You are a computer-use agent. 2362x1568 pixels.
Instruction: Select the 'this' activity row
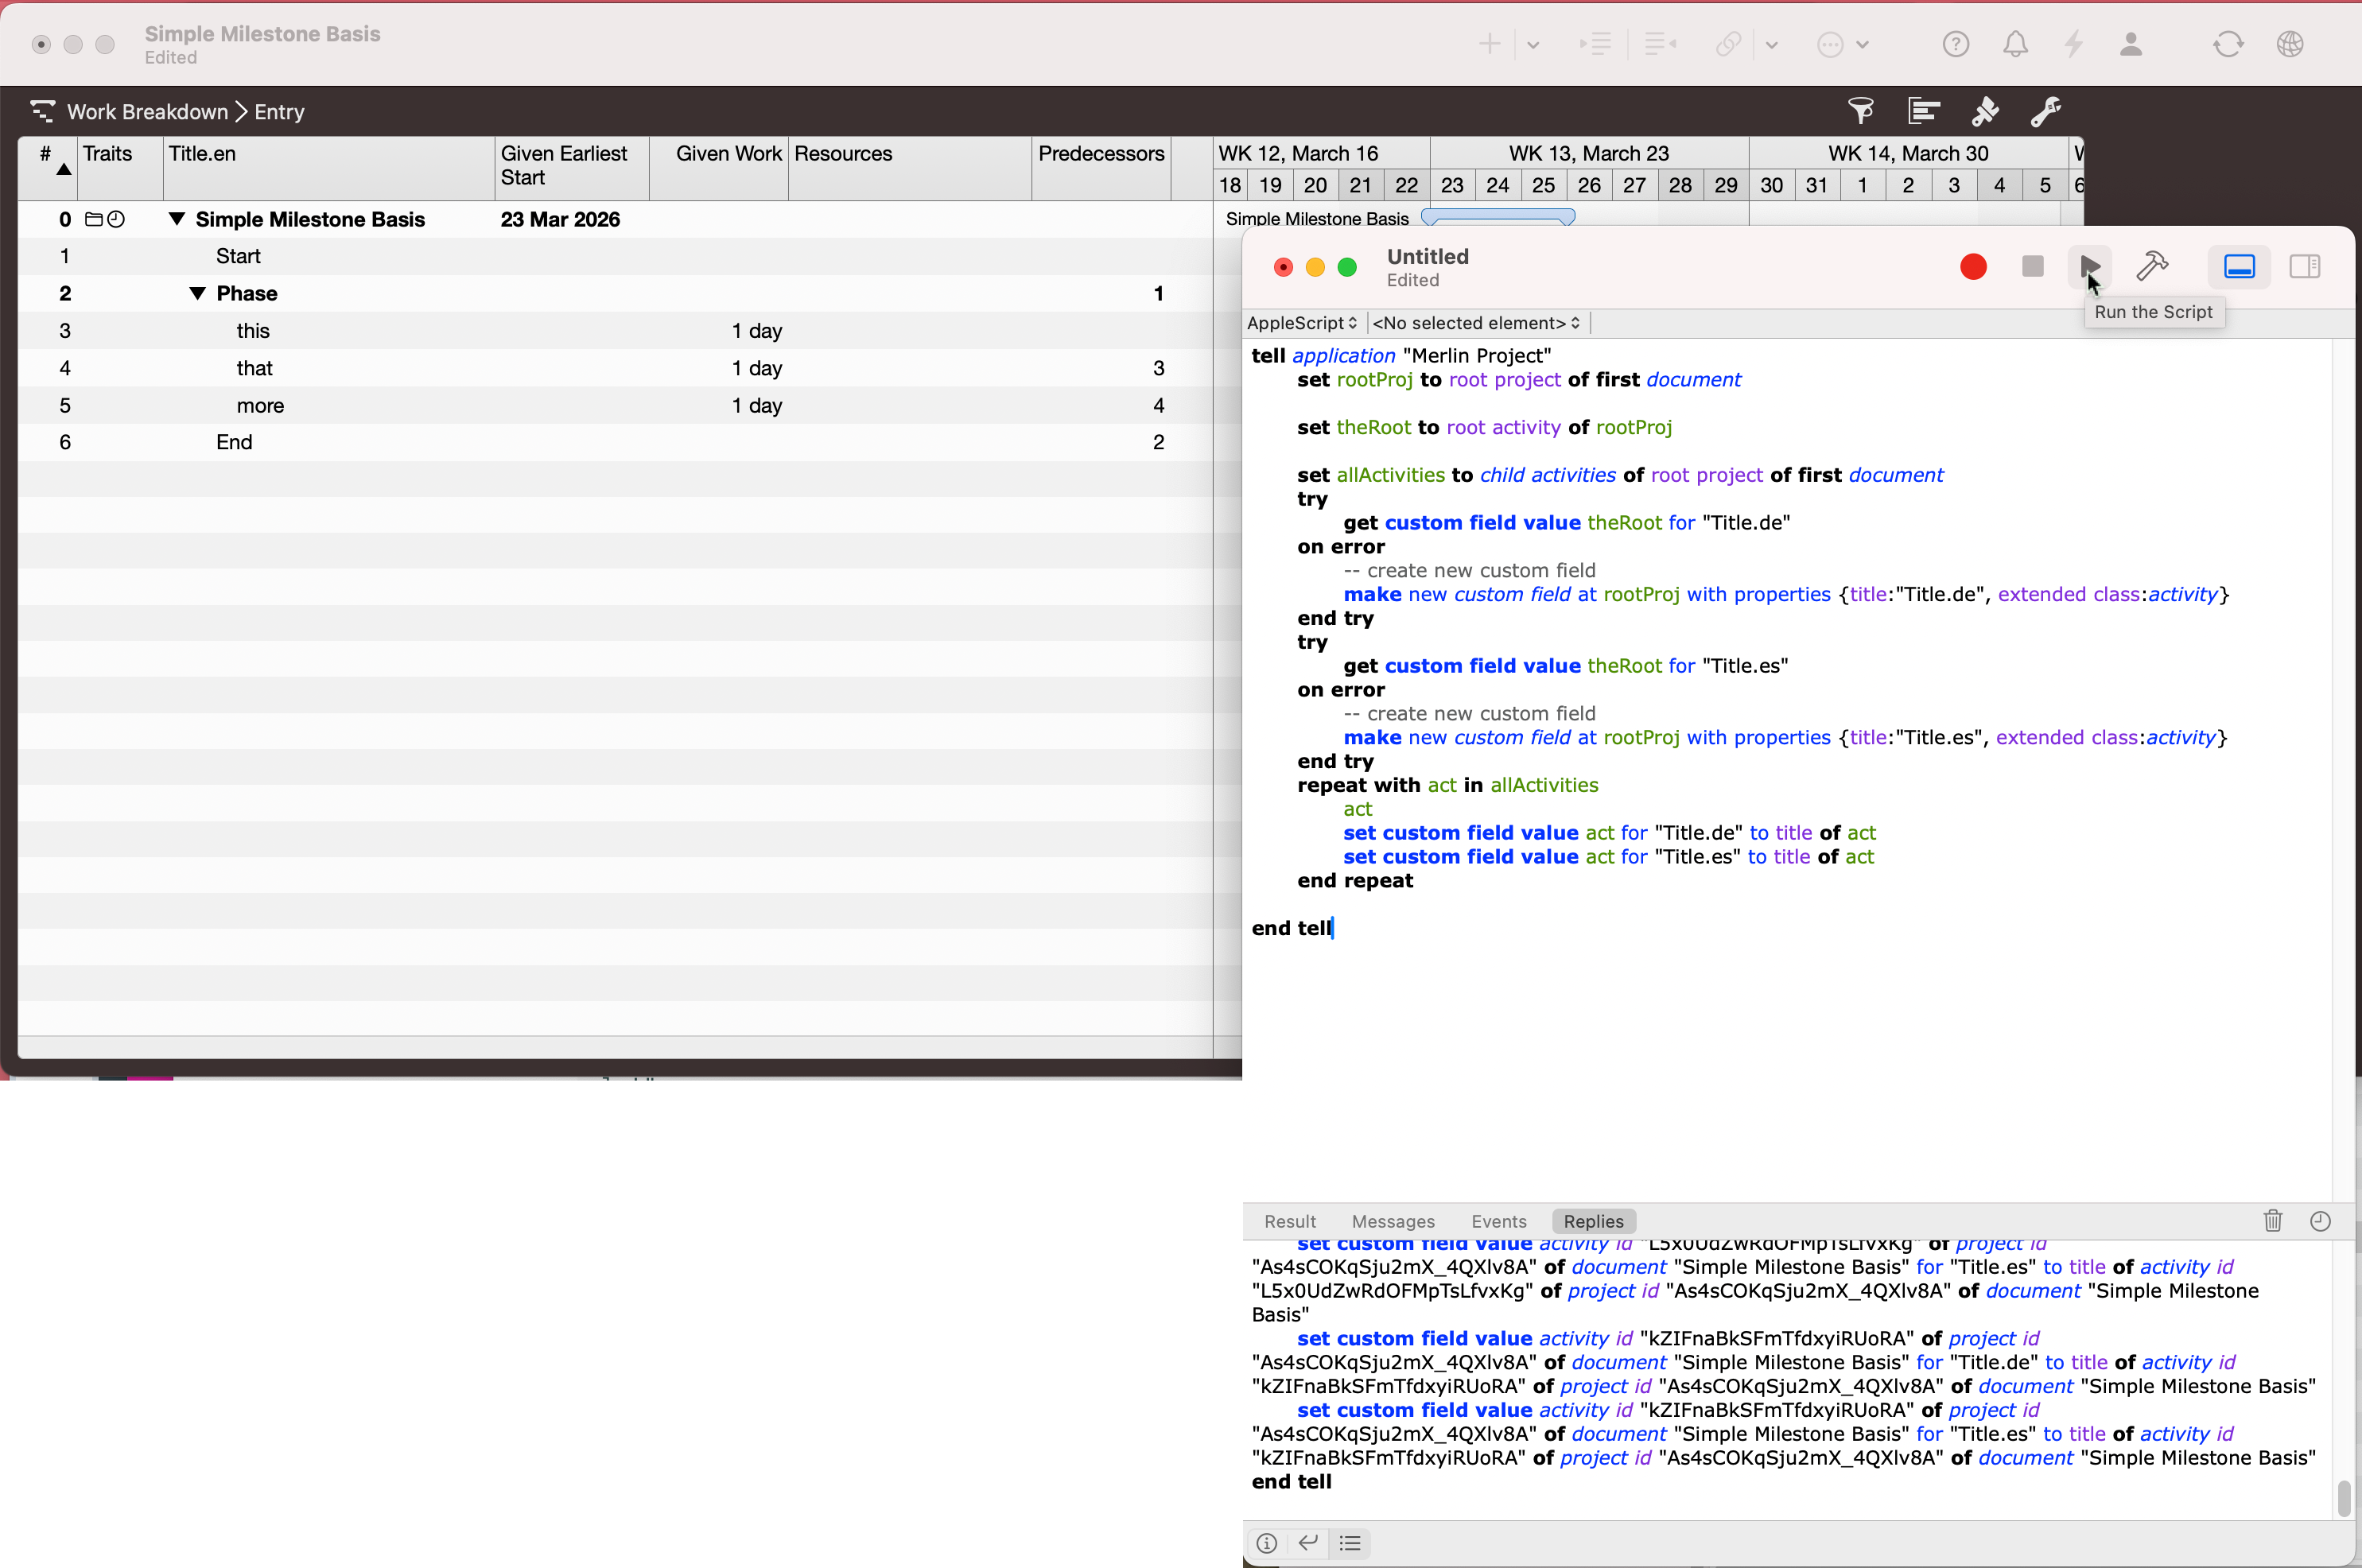[x=615, y=331]
